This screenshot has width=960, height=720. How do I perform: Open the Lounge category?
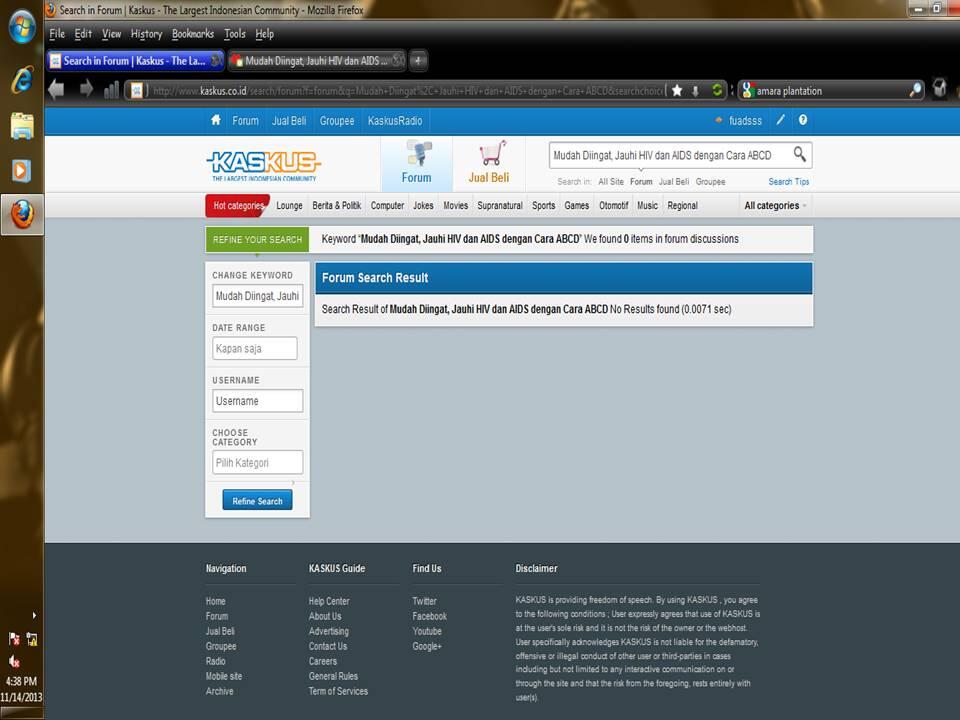coord(289,206)
